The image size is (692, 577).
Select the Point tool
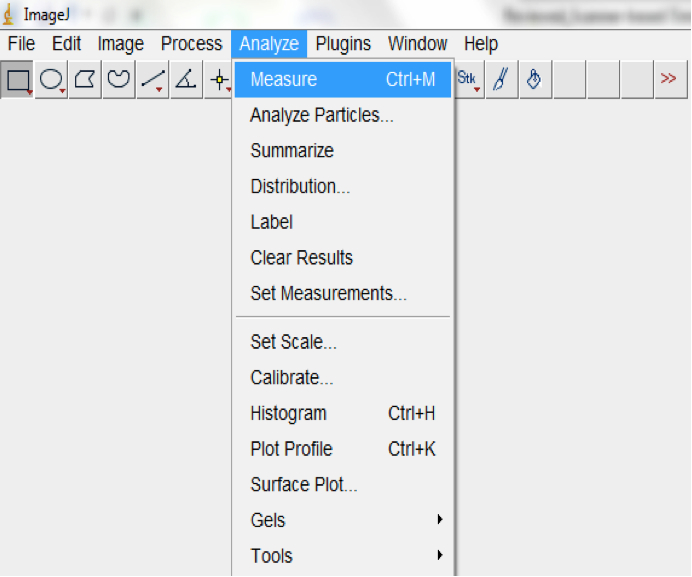219,79
